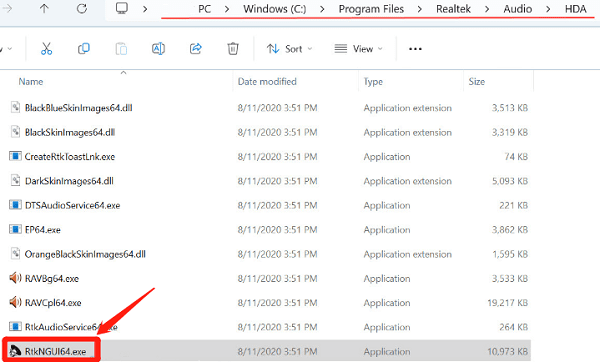The image size is (600, 362).
Task: Sort by Date modified column header
Action: tap(267, 82)
